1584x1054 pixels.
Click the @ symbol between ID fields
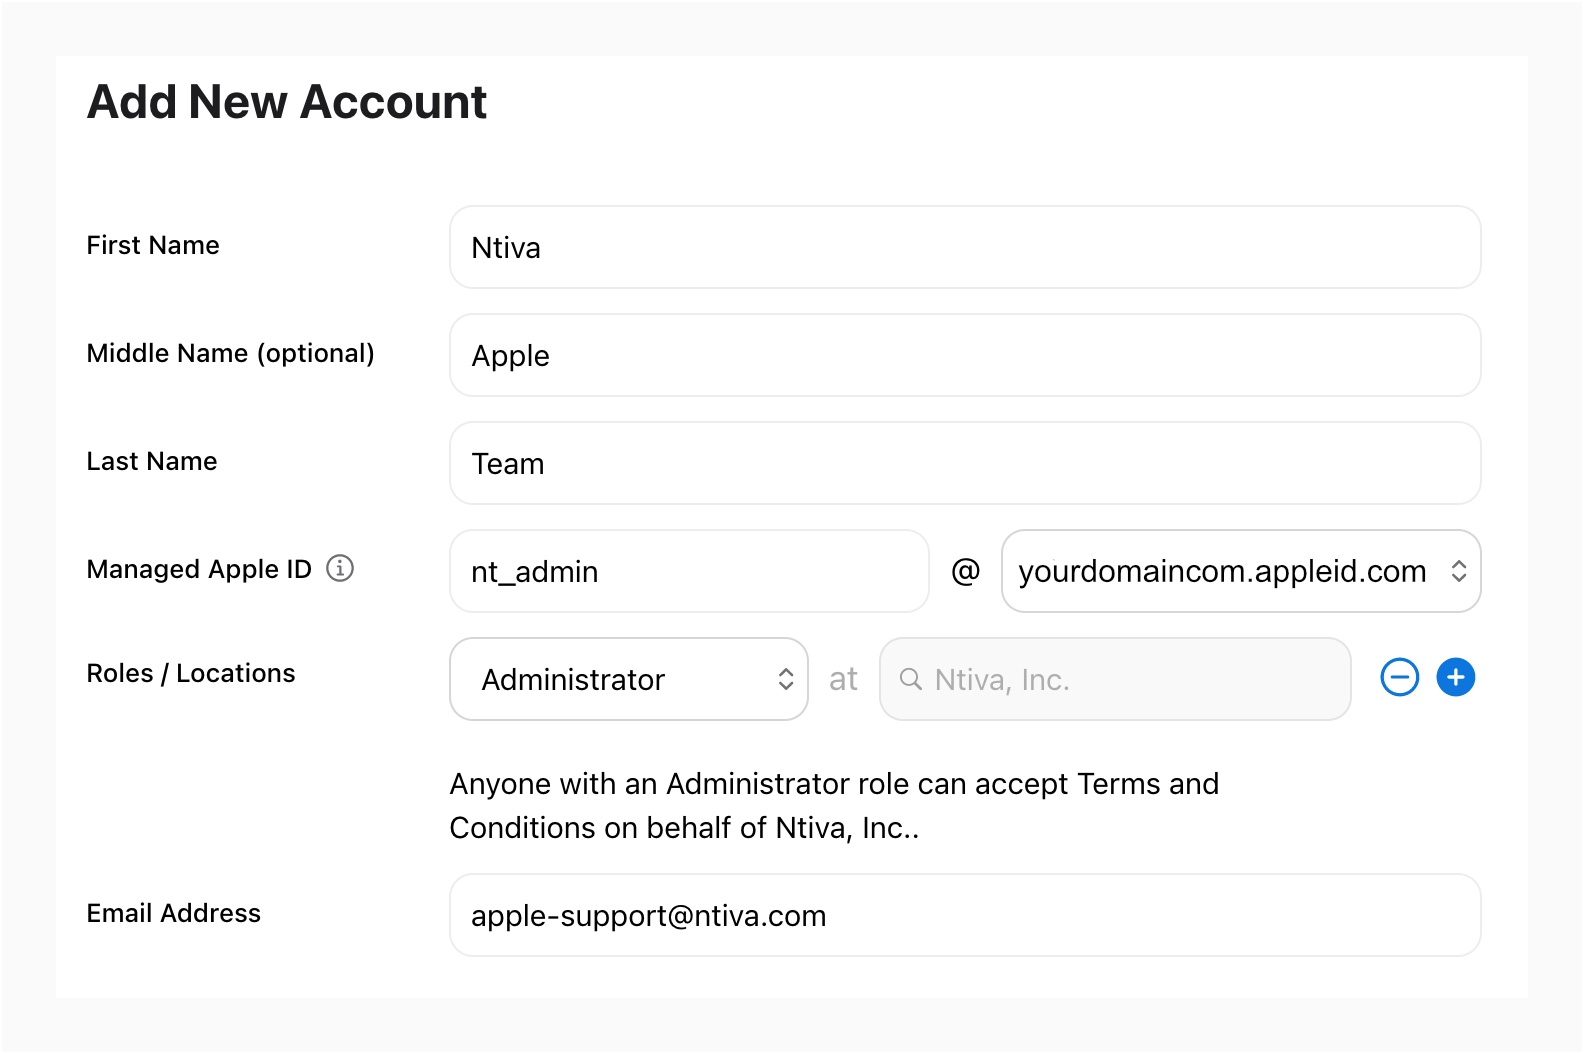point(965,571)
